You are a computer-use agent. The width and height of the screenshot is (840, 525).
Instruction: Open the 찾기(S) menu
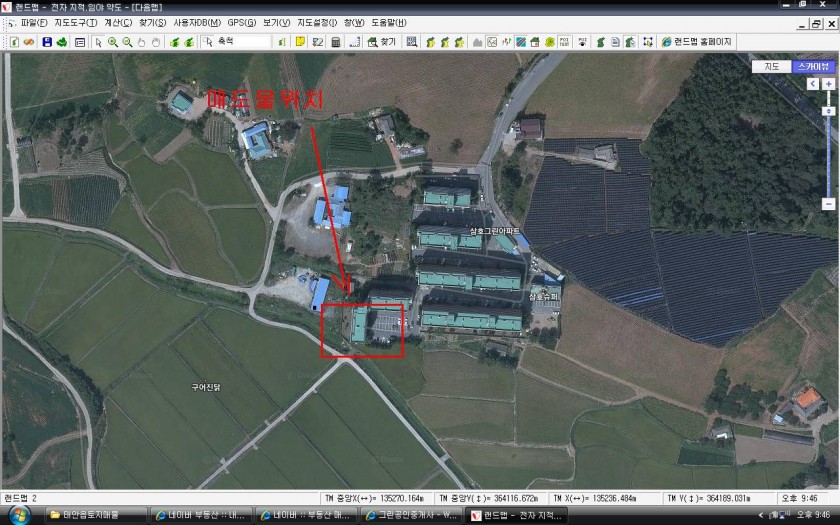153,22
